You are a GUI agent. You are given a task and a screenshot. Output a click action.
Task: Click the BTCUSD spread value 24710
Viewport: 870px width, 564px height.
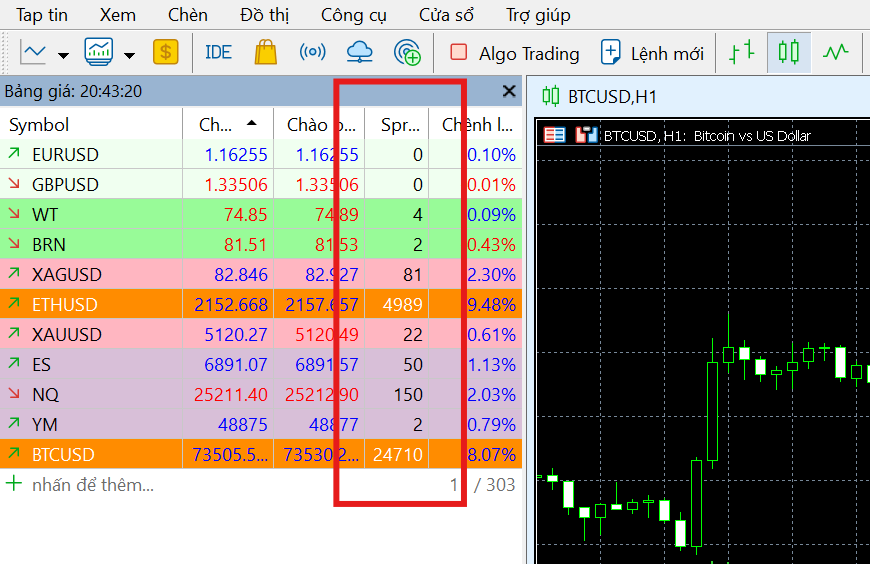pyautogui.click(x=398, y=455)
